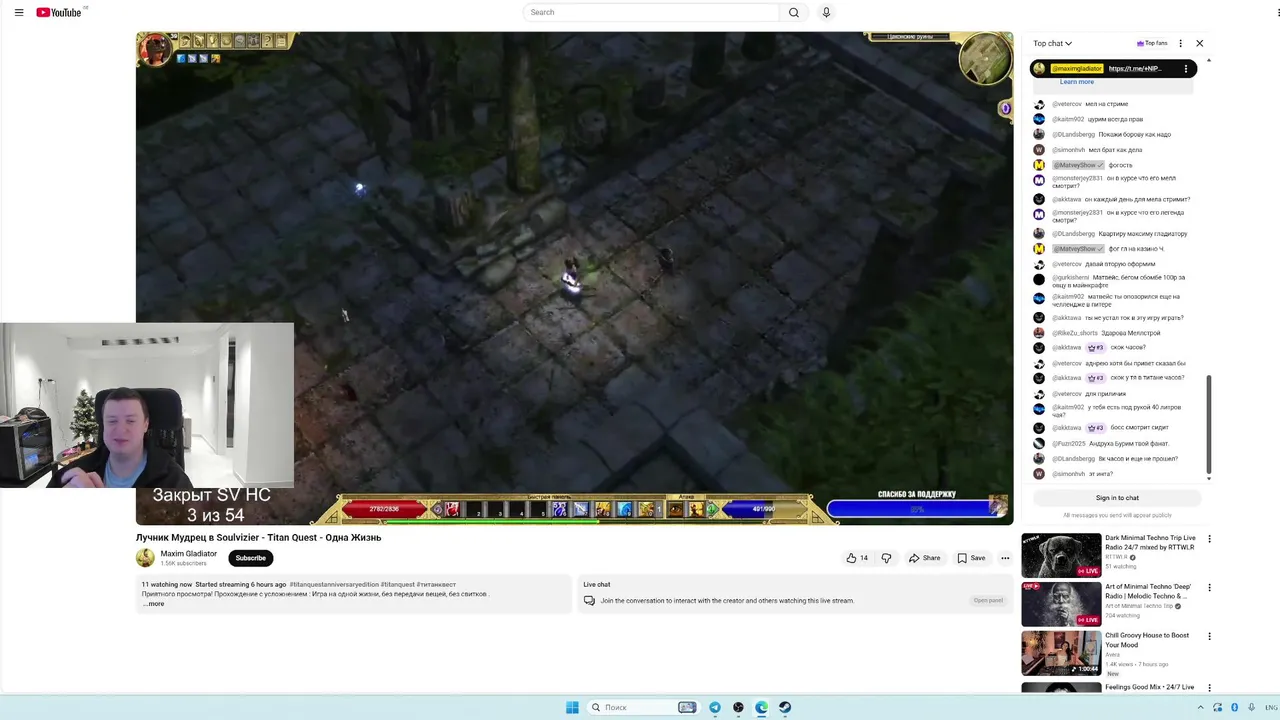
Task: Dislike the live stream video
Action: pyautogui.click(x=886, y=558)
